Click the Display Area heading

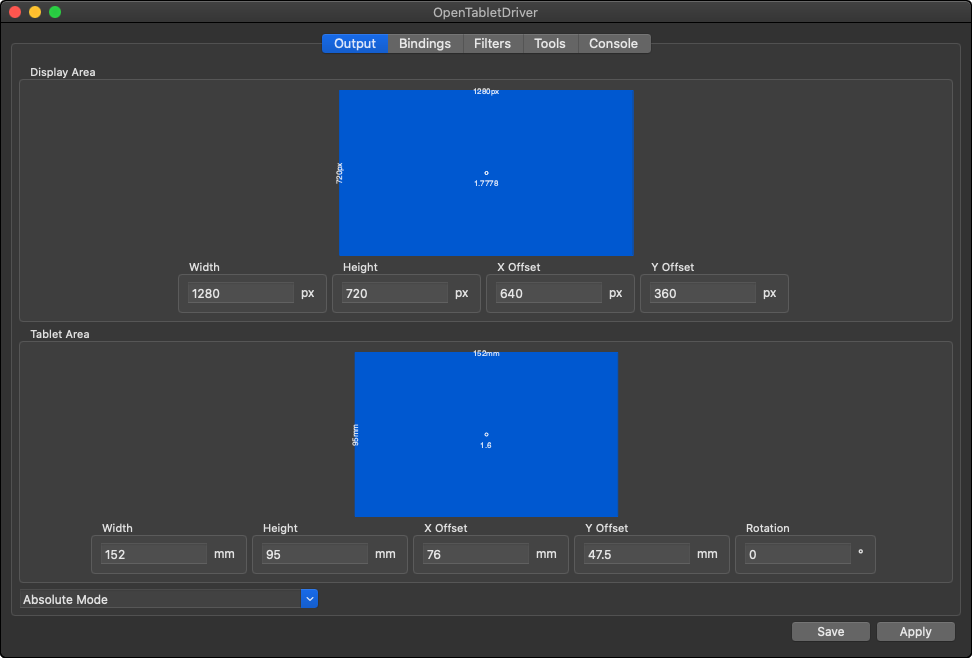[x=63, y=72]
